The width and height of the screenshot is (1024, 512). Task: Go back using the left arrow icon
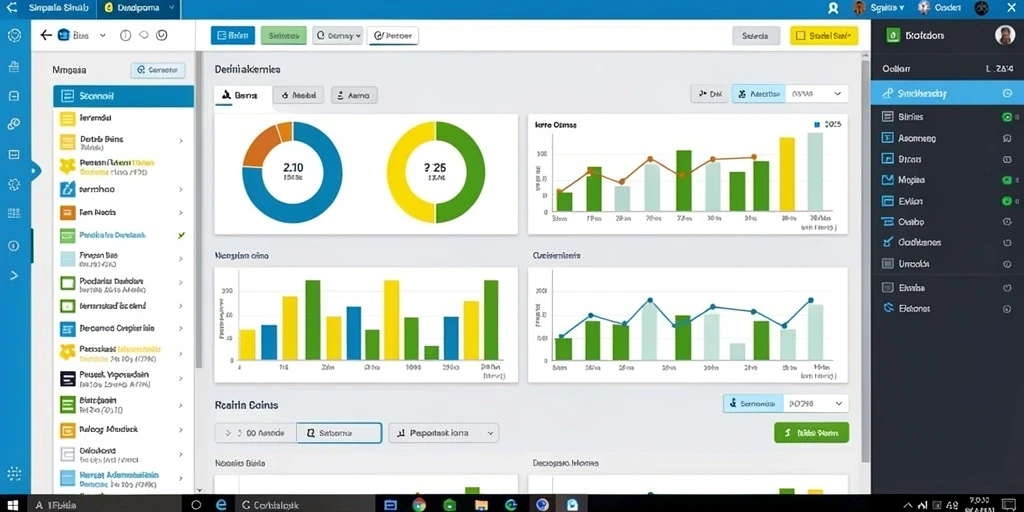(46, 35)
